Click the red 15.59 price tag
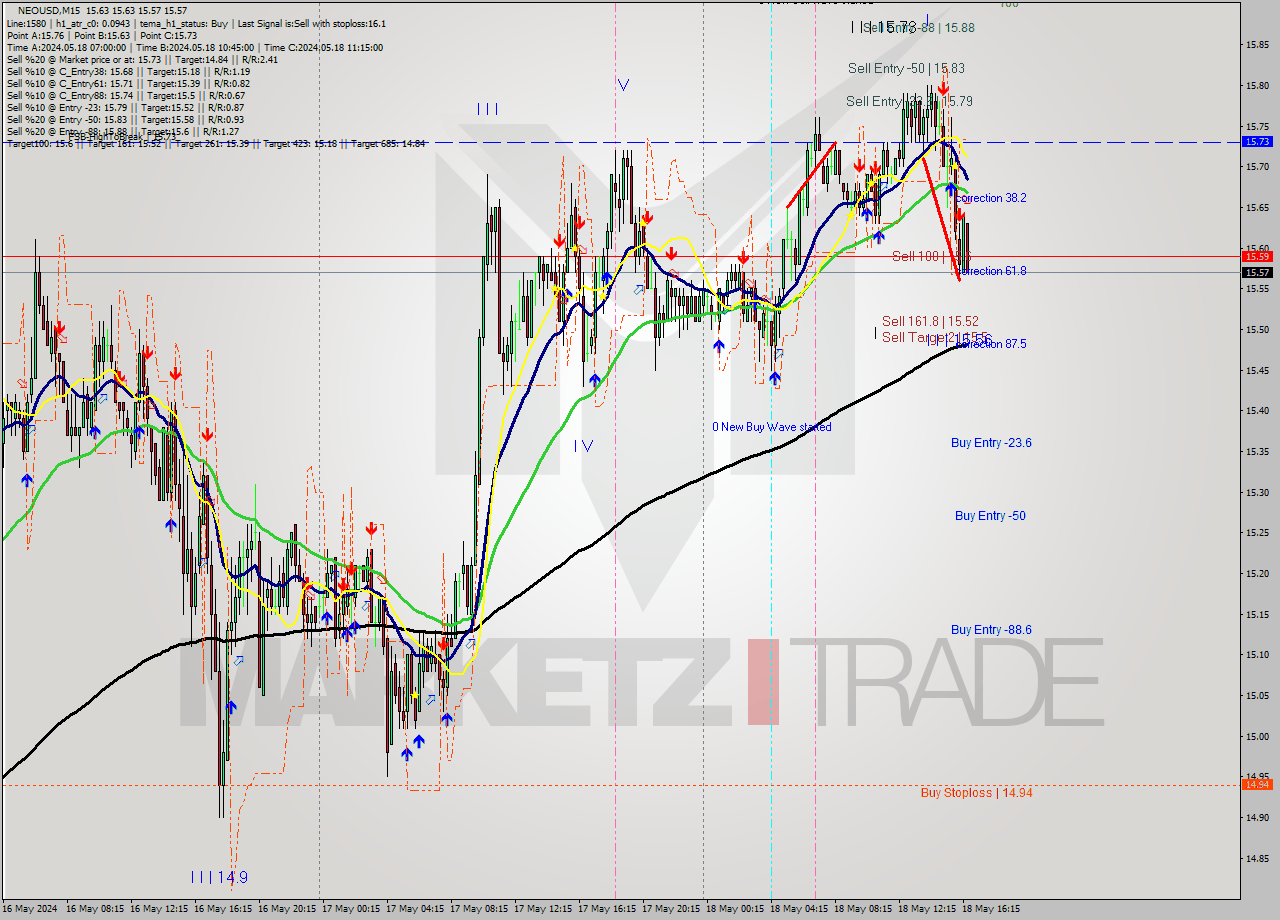Viewport: 1280px width, 920px height. (1256, 256)
